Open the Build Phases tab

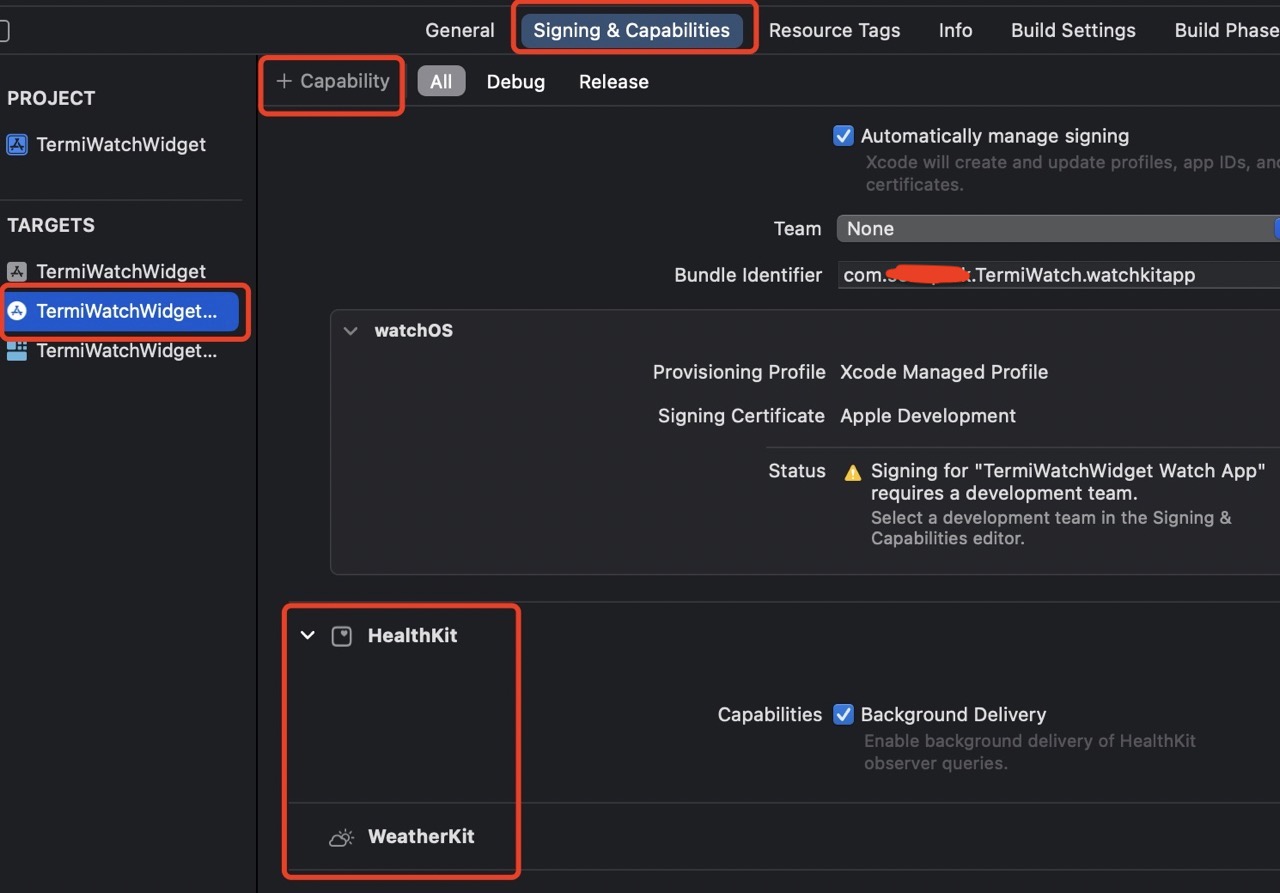tap(1226, 30)
